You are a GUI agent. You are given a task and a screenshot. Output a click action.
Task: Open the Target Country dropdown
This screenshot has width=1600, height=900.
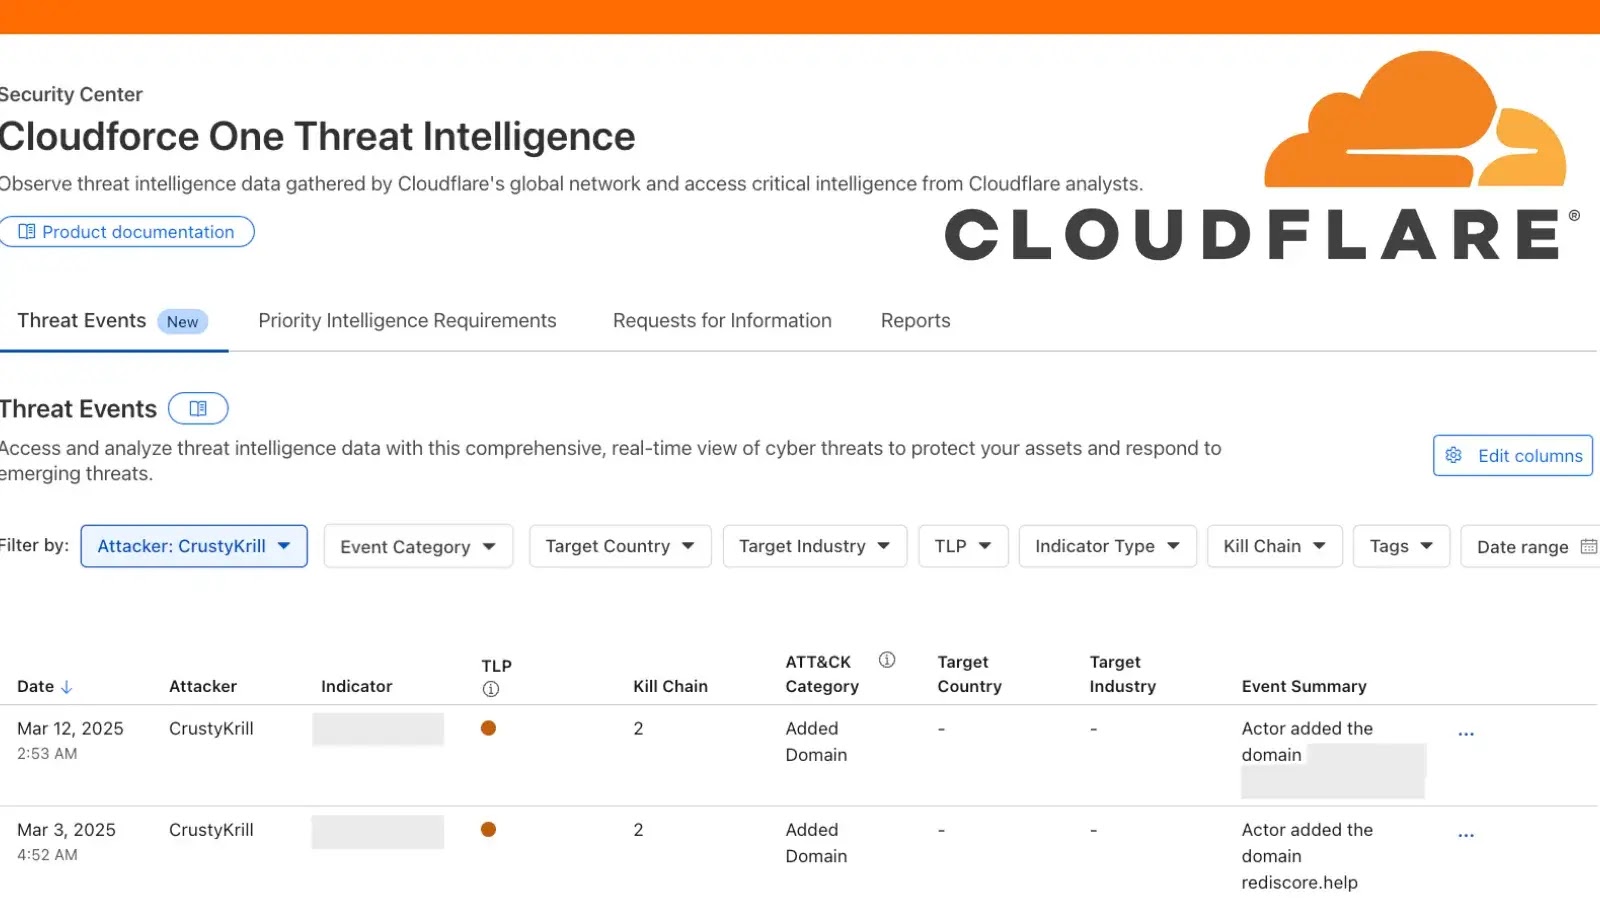620,546
